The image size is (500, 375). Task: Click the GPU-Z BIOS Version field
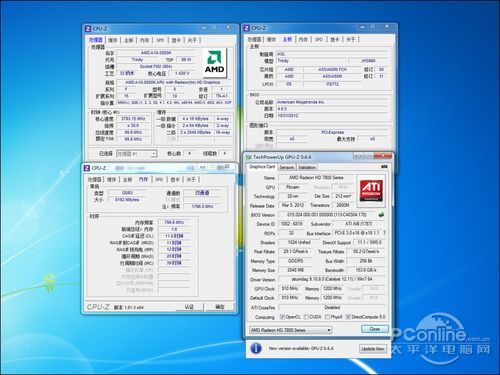point(327,215)
